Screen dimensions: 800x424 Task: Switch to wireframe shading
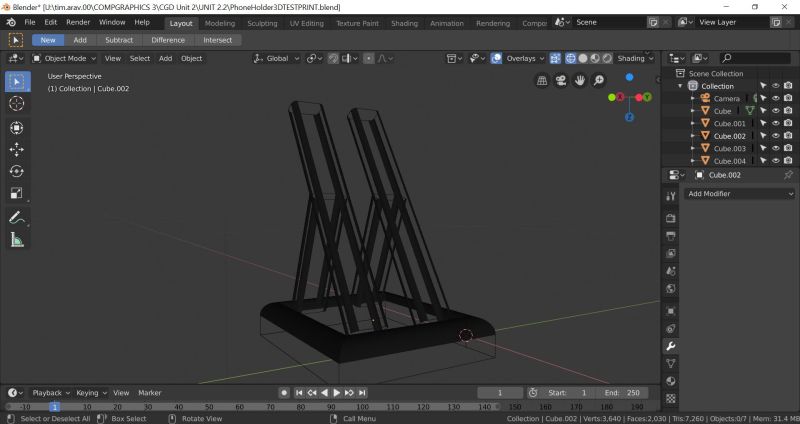point(570,59)
